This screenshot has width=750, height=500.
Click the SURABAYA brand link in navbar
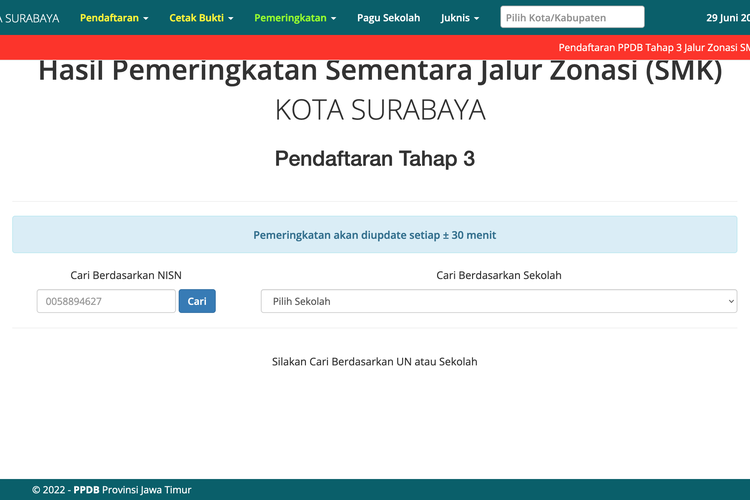click(x=30, y=18)
